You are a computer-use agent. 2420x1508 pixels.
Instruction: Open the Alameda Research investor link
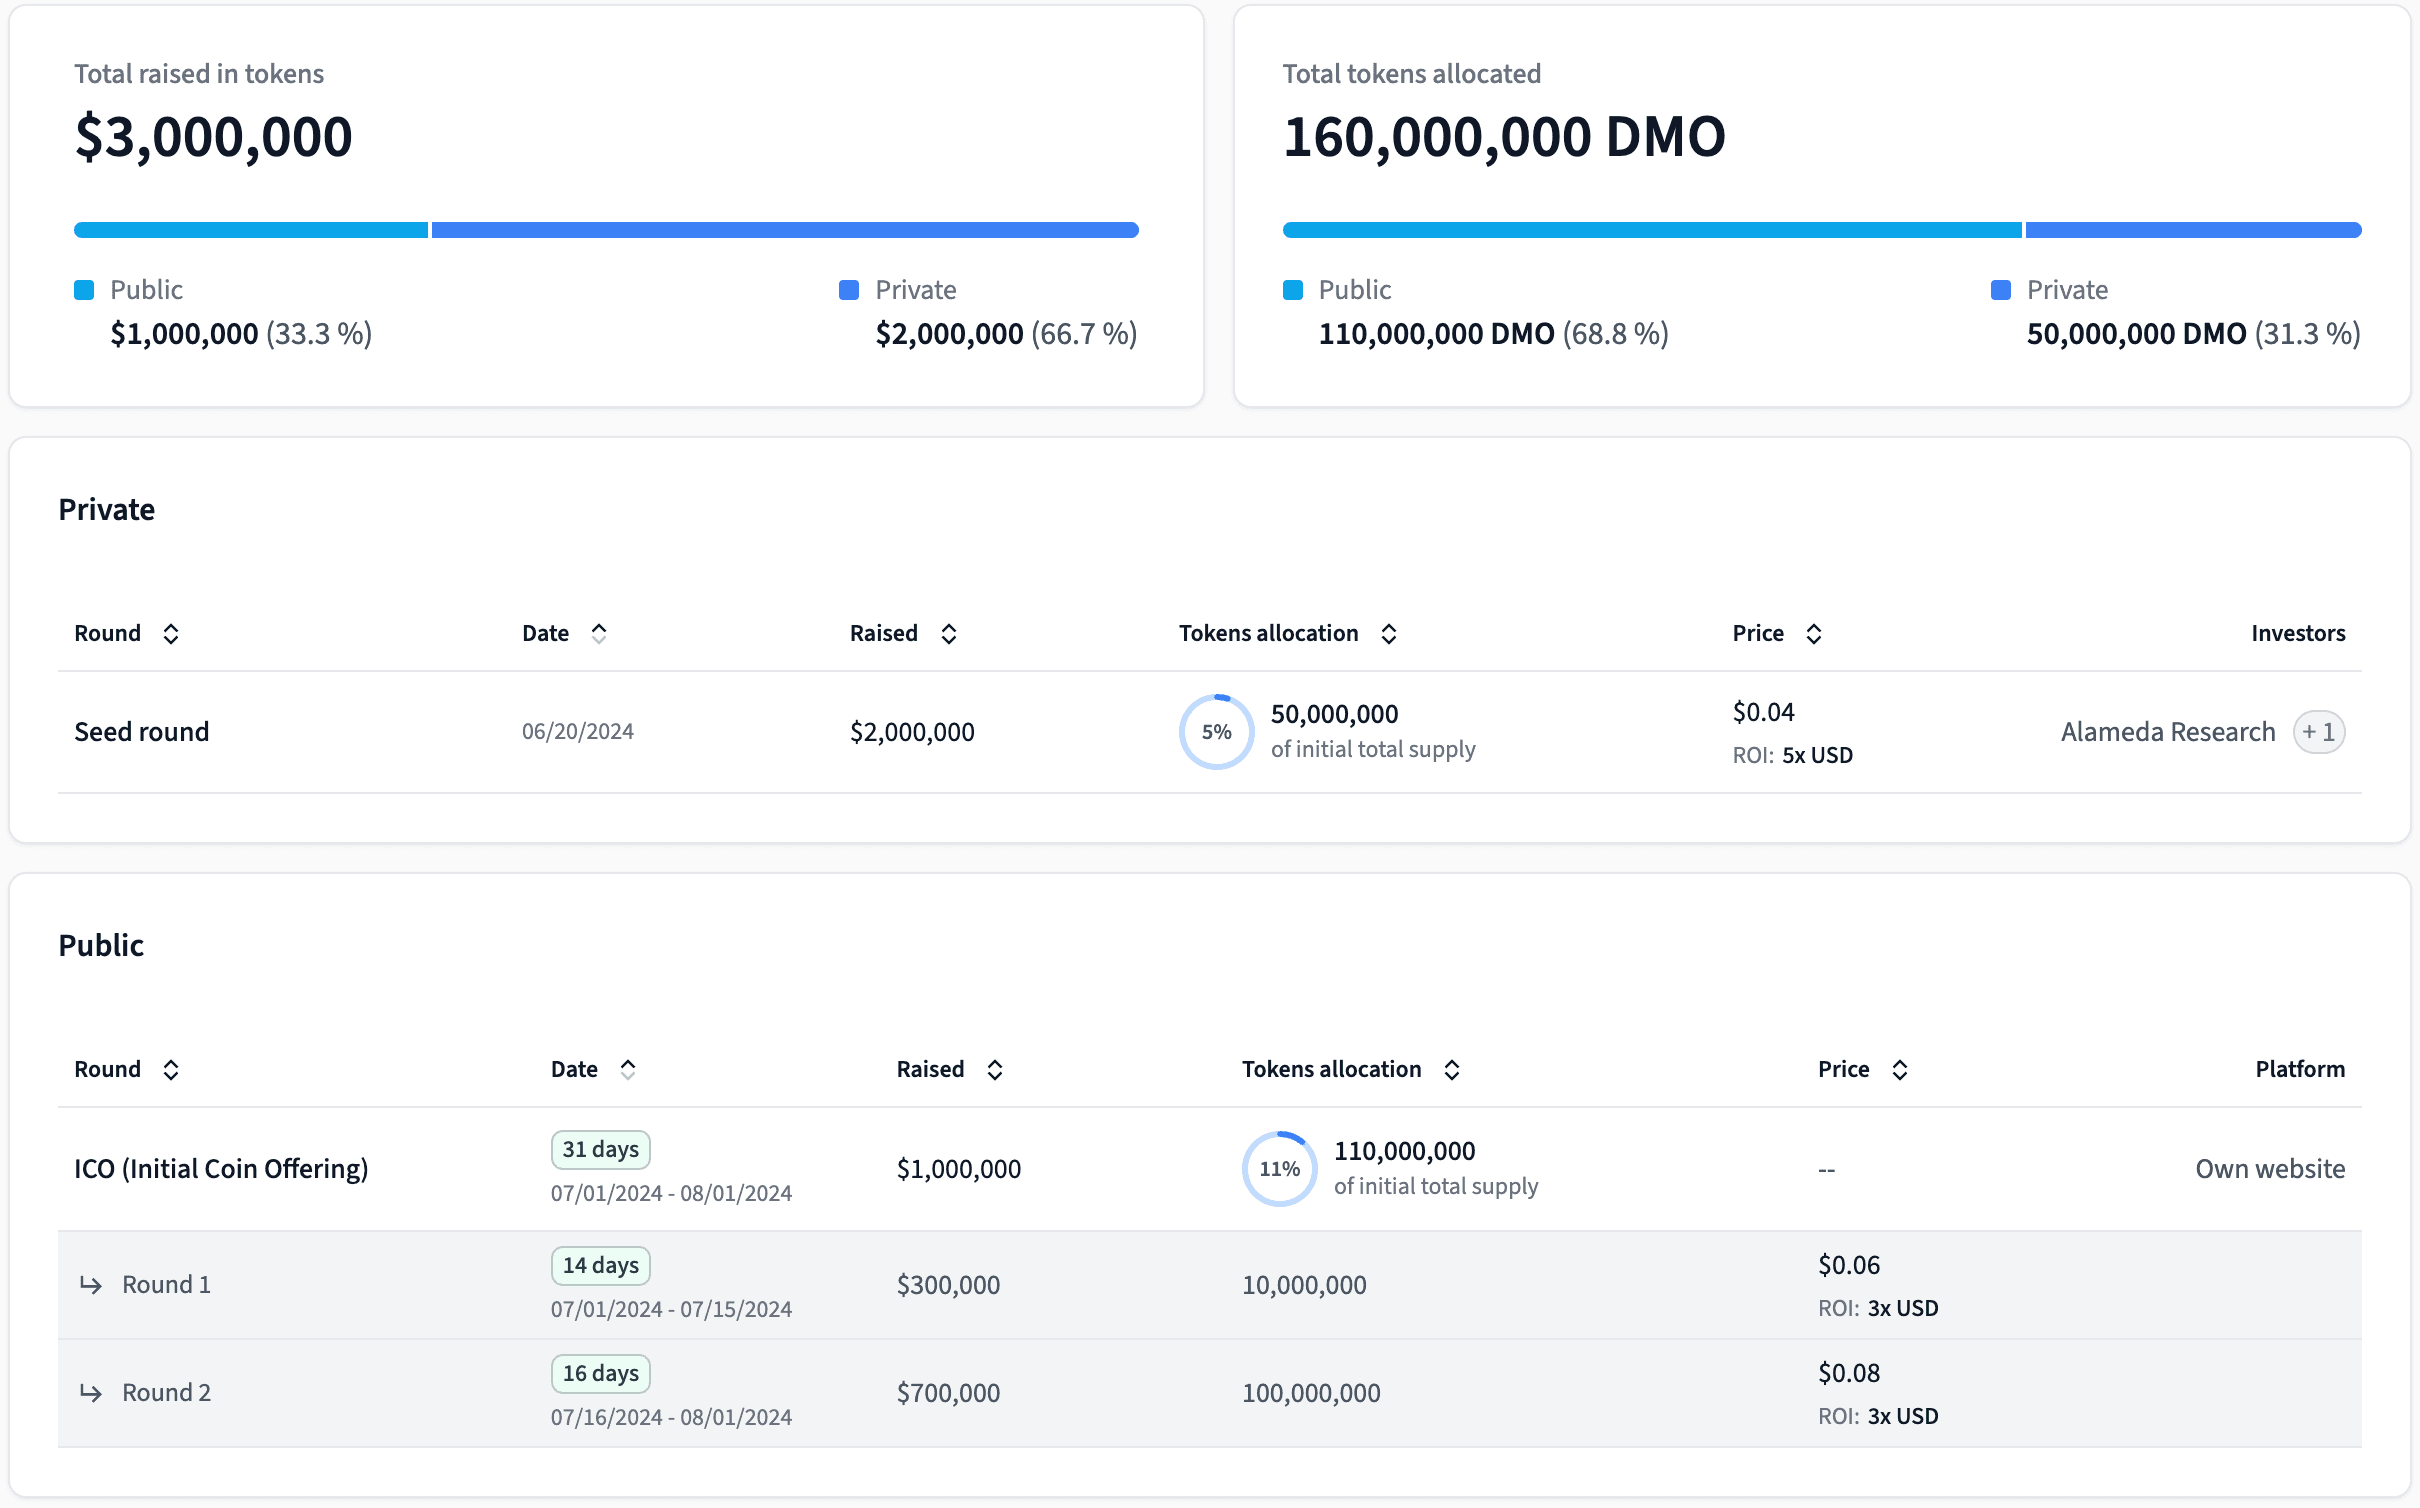[2167, 732]
